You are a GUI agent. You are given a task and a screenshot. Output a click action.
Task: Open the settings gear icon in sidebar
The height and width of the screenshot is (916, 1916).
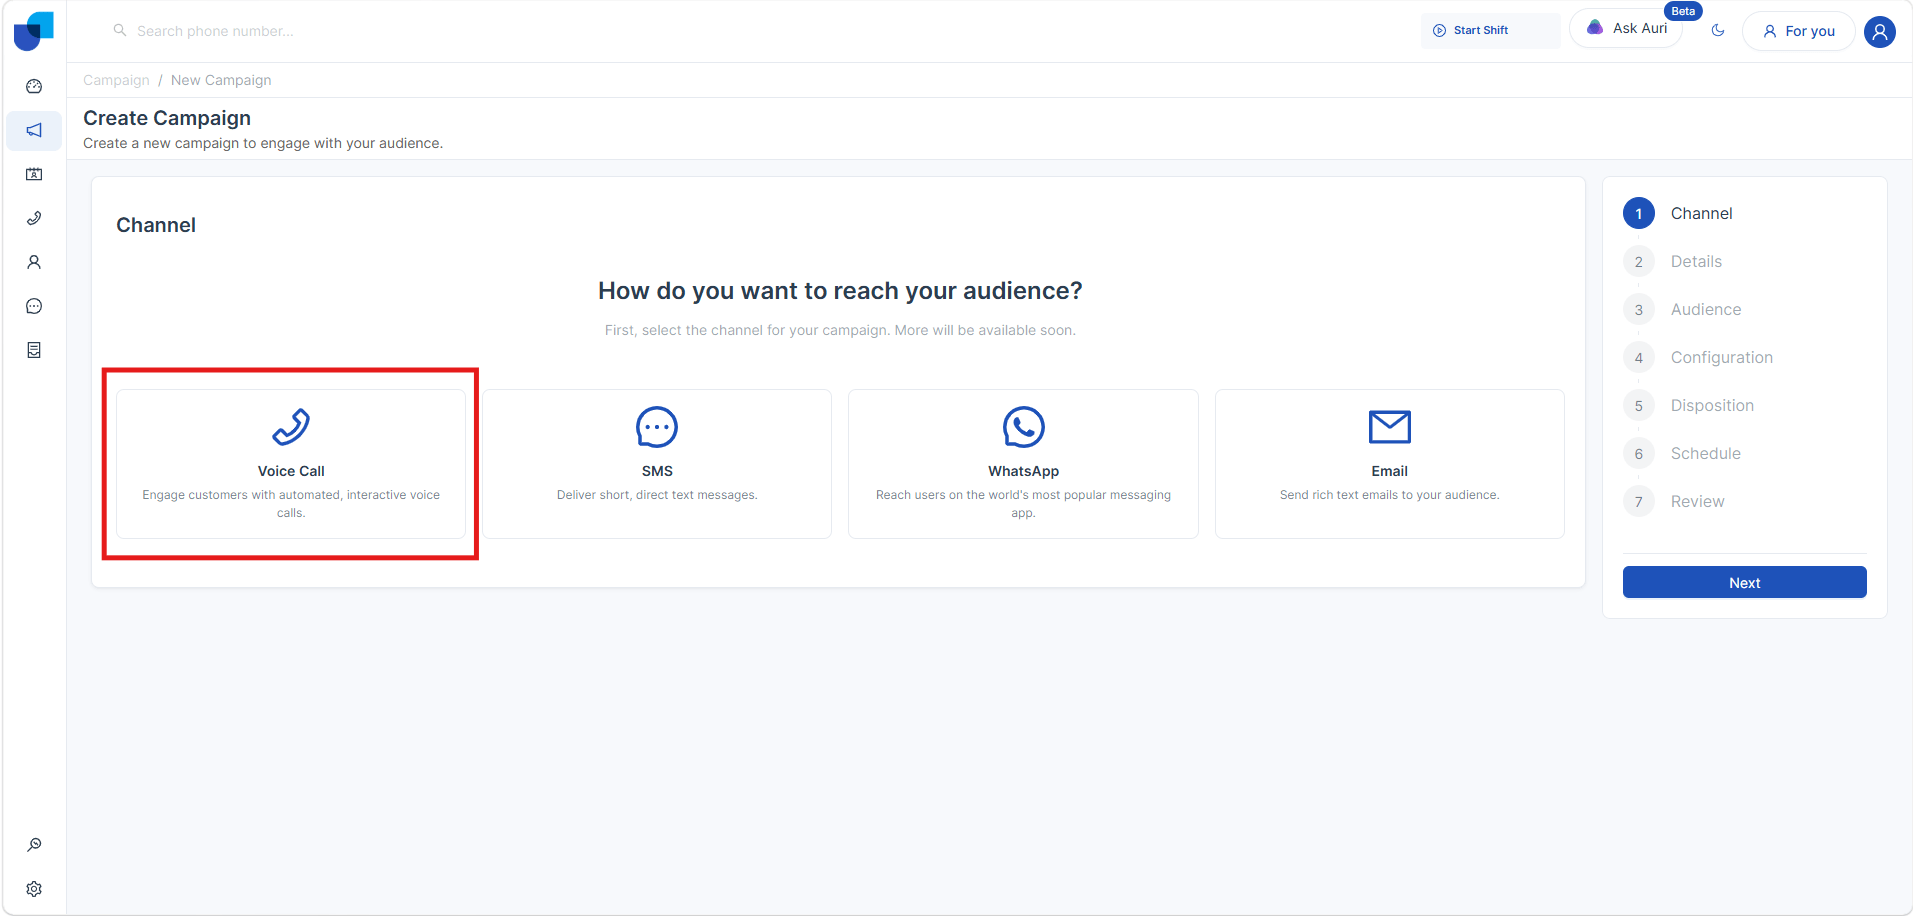34,889
